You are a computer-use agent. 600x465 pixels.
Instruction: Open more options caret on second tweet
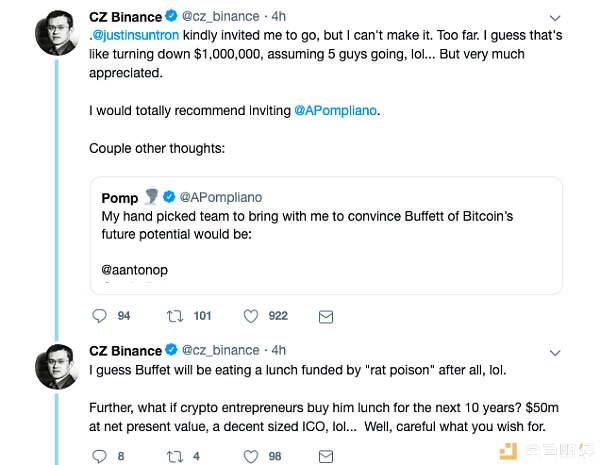coord(555,351)
